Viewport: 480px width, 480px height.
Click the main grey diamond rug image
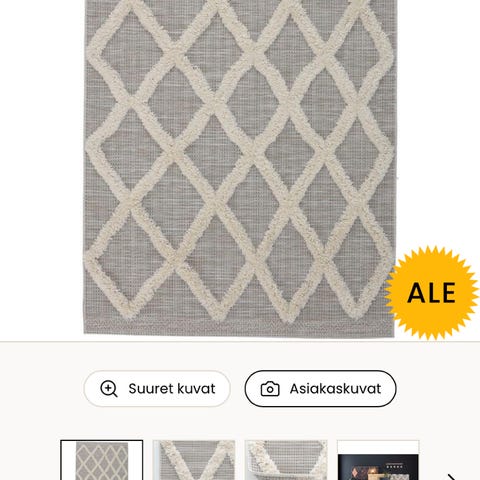tap(239, 168)
